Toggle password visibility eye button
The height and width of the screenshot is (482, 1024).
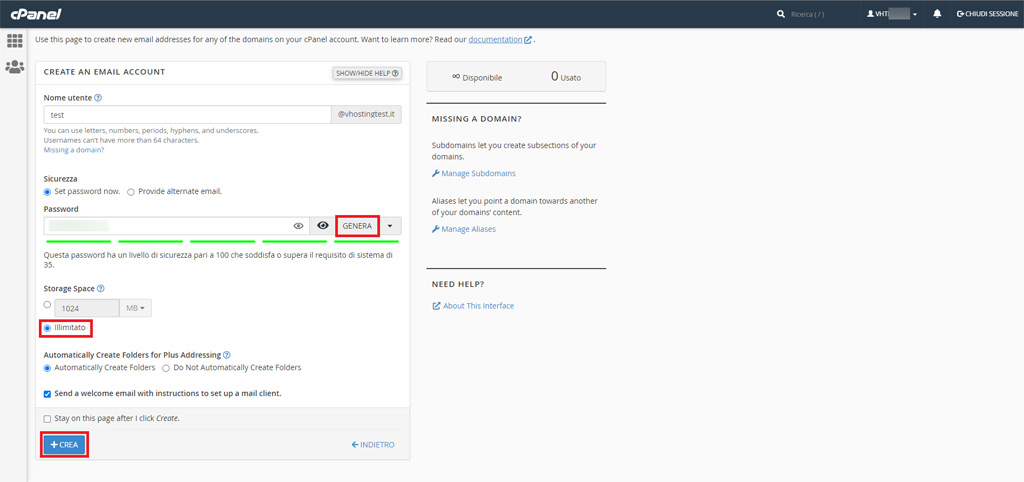322,226
